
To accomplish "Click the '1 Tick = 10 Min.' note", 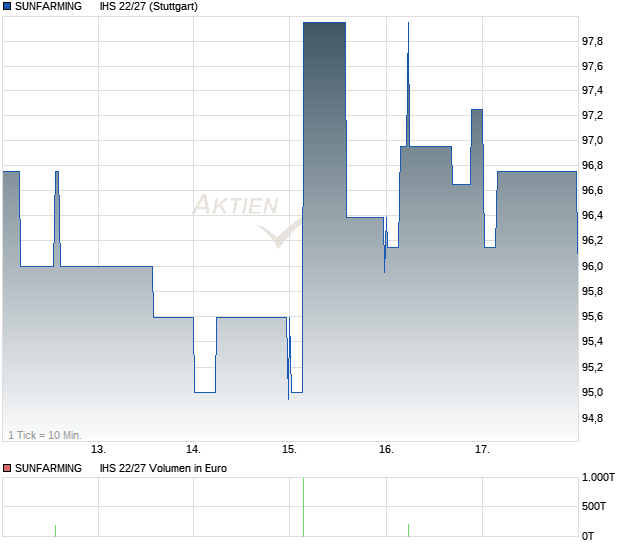I will (x=45, y=435).
